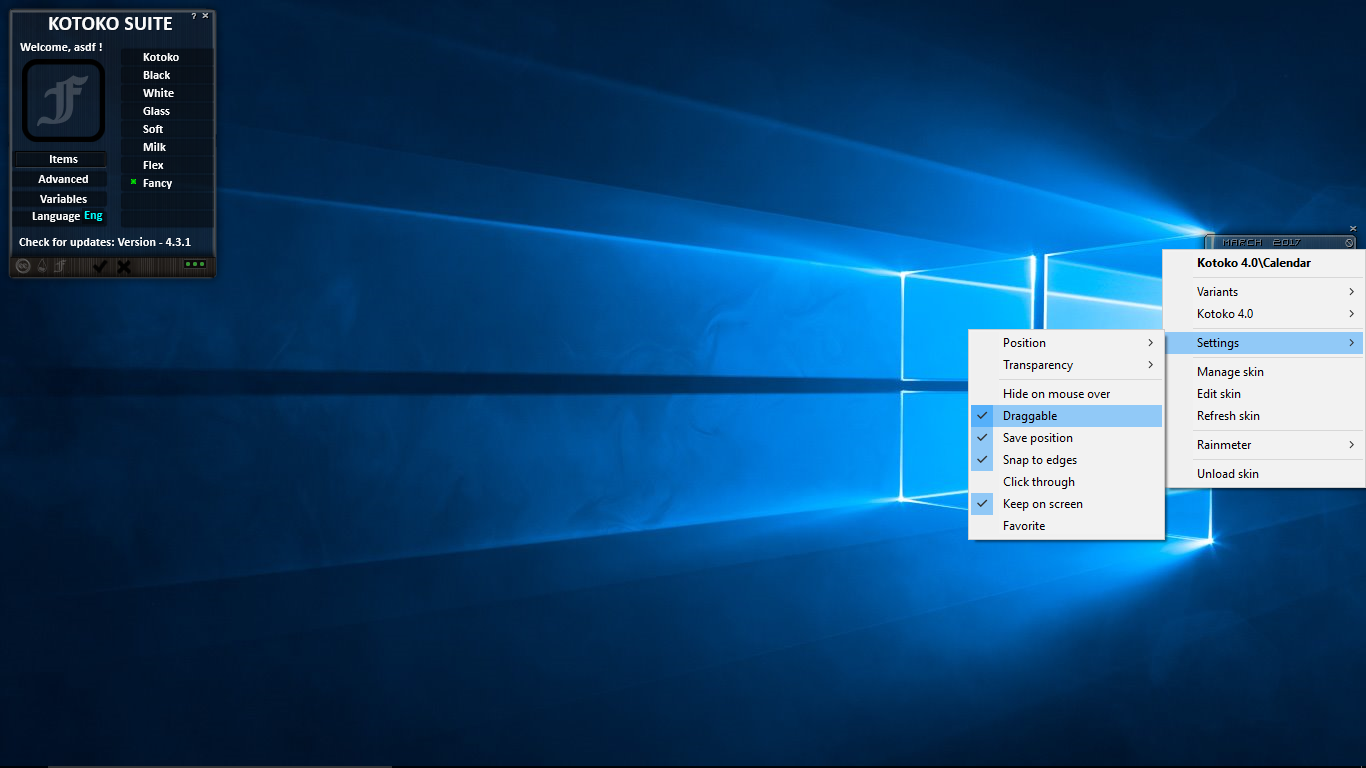
Task: Choose Edit skin from context menu
Action: 1263,394
